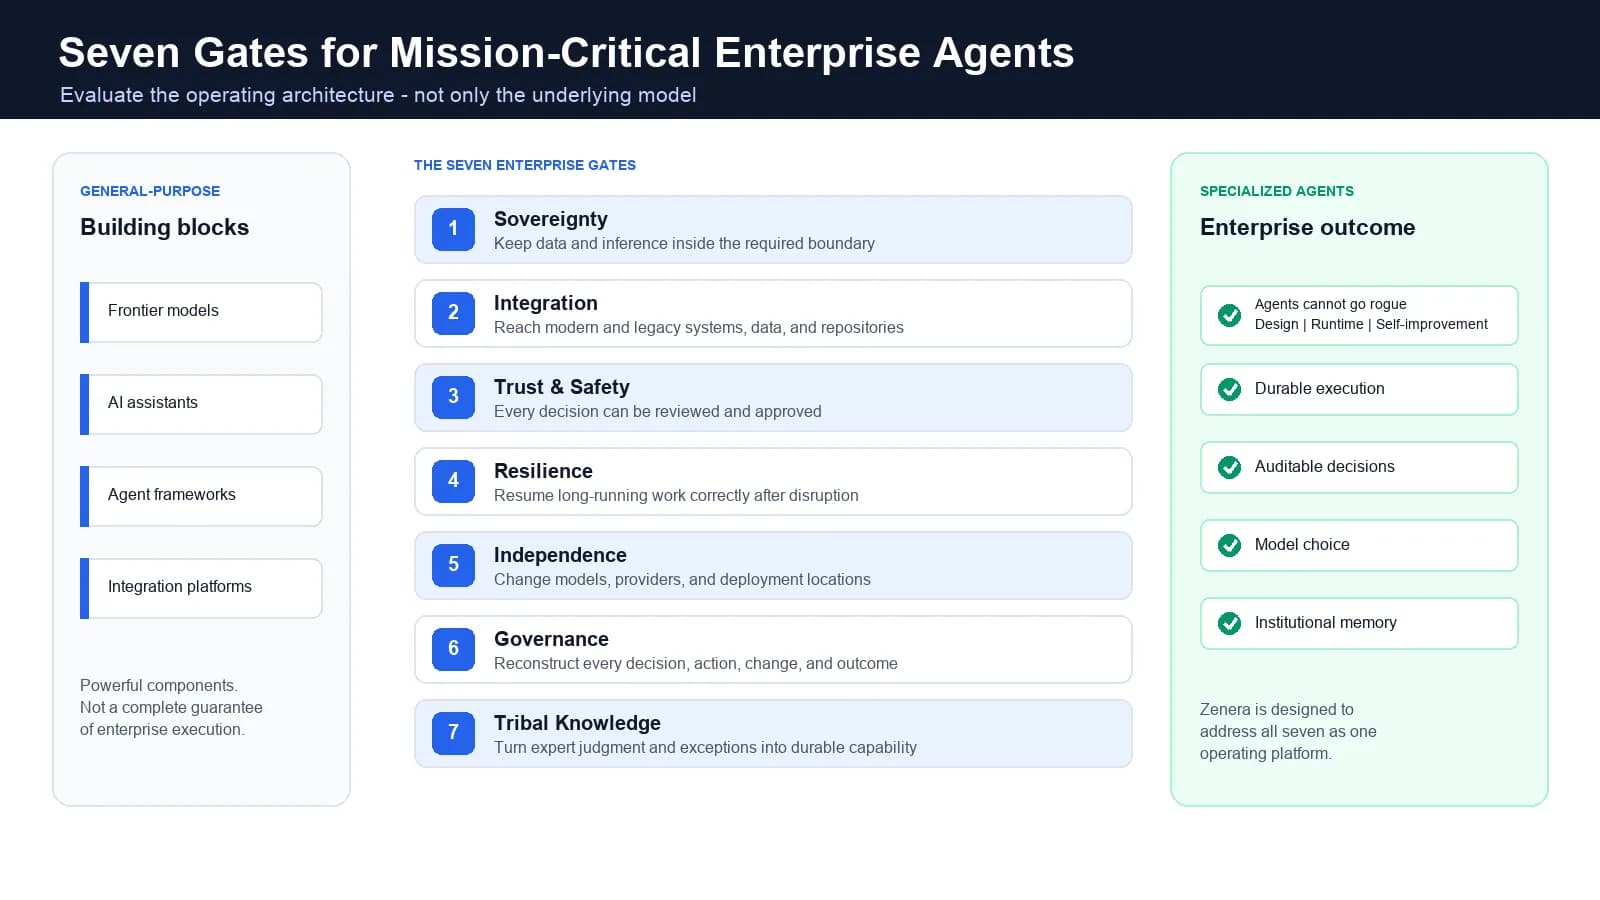
Task: Select the Agent frameworks card
Action: [201, 496]
